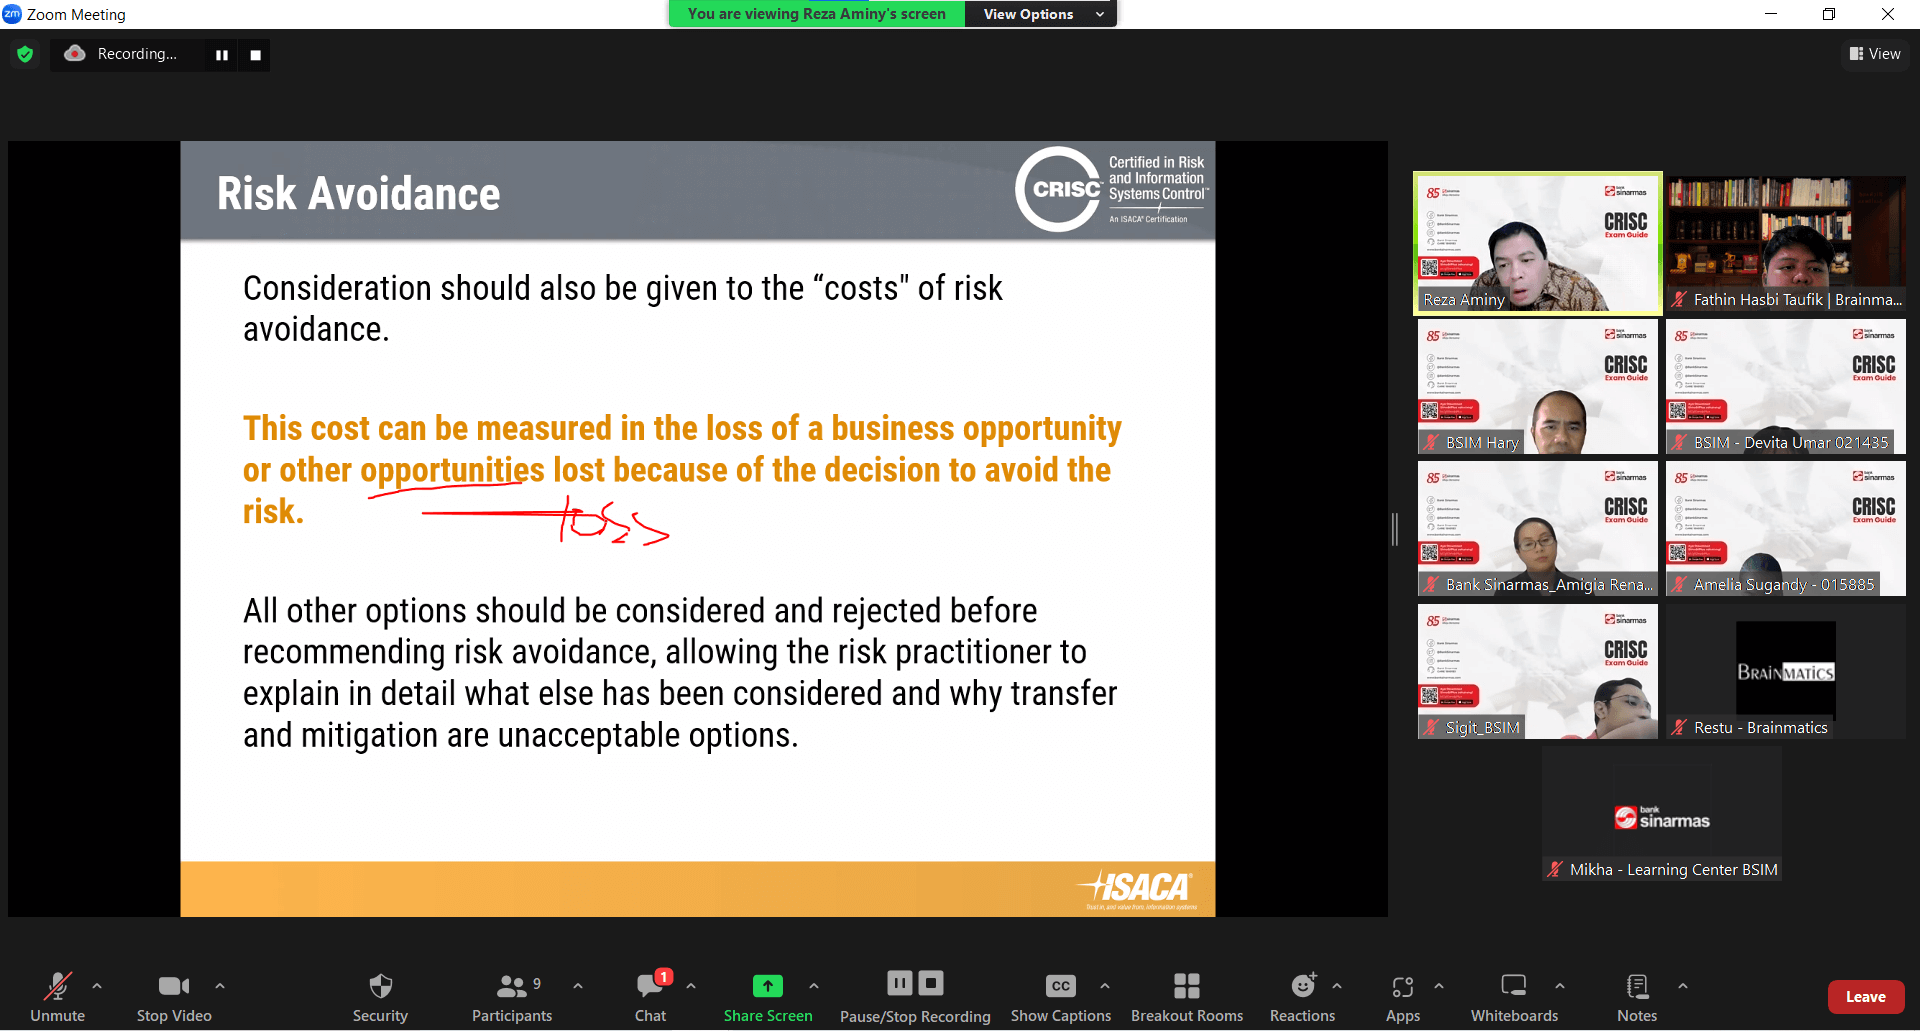Click the green encryption shield icon
1920x1031 pixels.
(x=25, y=54)
